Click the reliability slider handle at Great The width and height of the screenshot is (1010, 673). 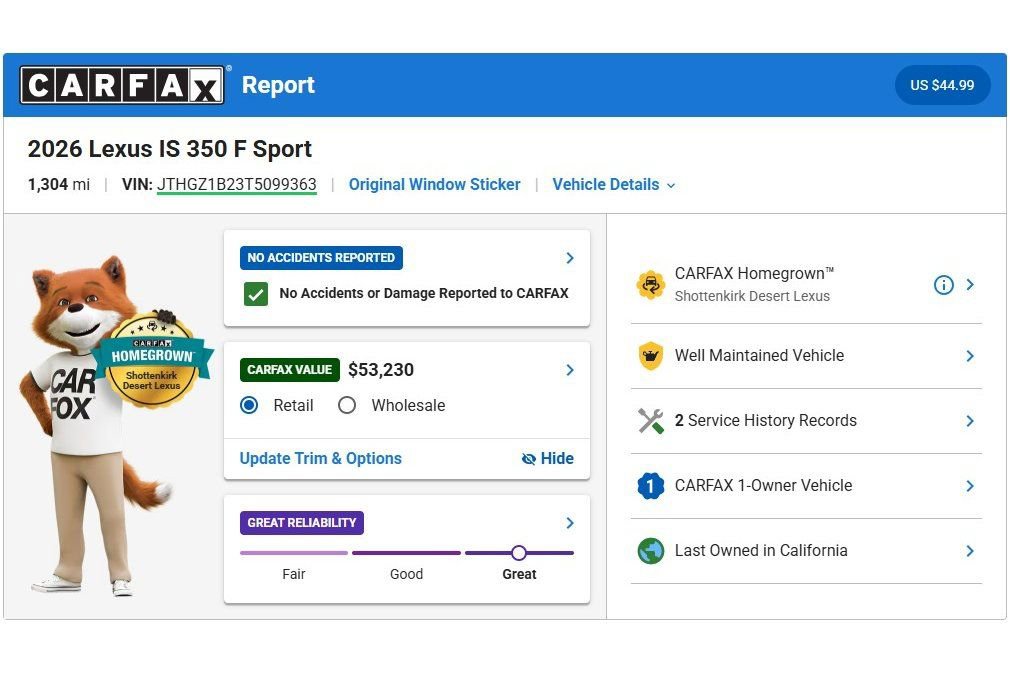tap(519, 553)
